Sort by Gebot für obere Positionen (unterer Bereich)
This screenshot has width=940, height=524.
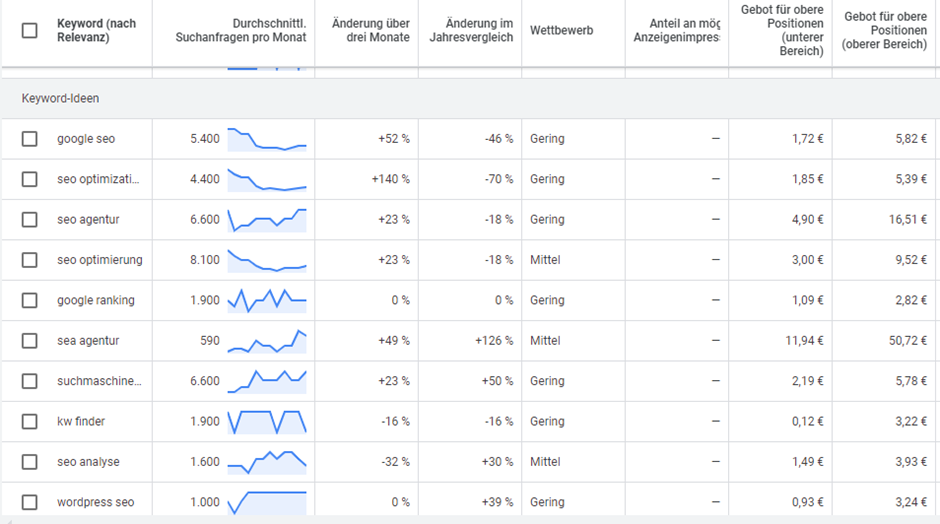pyautogui.click(x=782, y=30)
